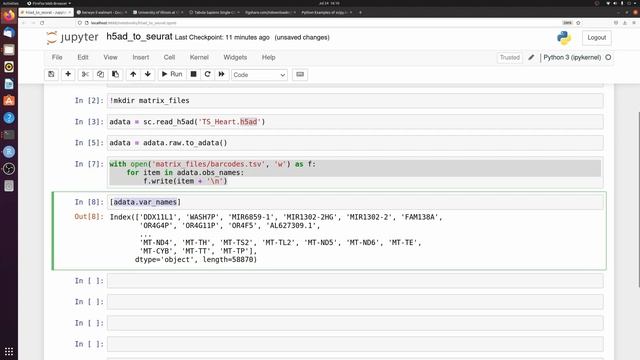This screenshot has width=640, height=360.
Task: Rename the notebook via the h5ad_to_seurat title
Action: point(139,37)
